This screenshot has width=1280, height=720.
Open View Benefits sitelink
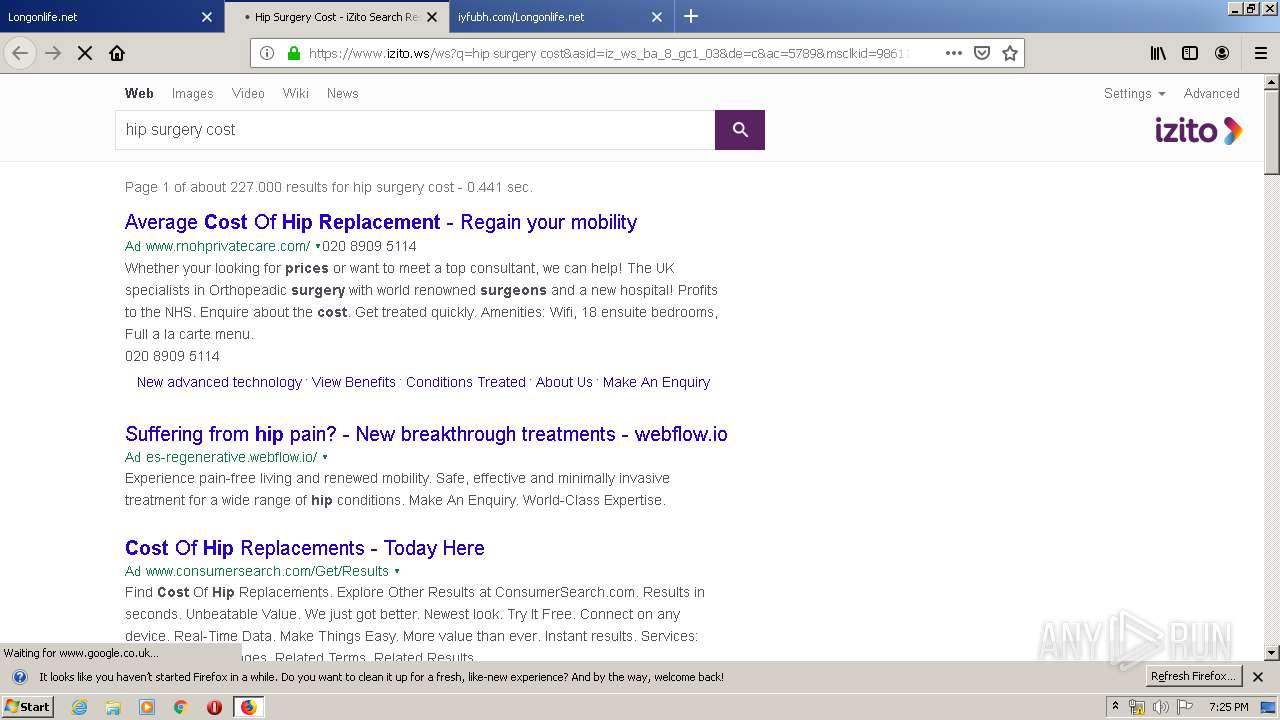coord(353,382)
